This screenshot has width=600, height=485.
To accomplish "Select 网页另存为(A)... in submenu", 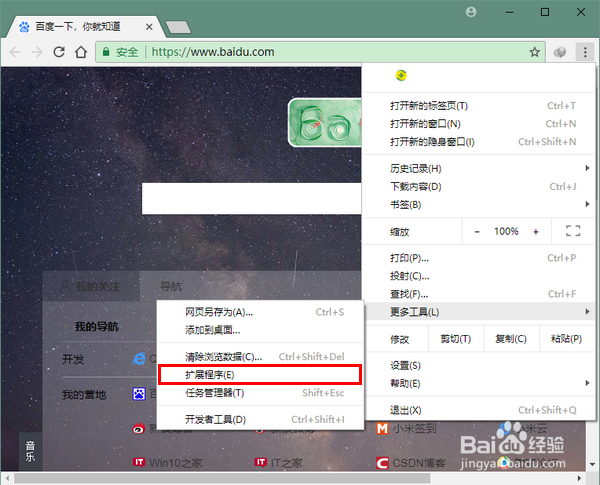I will pyautogui.click(x=260, y=312).
